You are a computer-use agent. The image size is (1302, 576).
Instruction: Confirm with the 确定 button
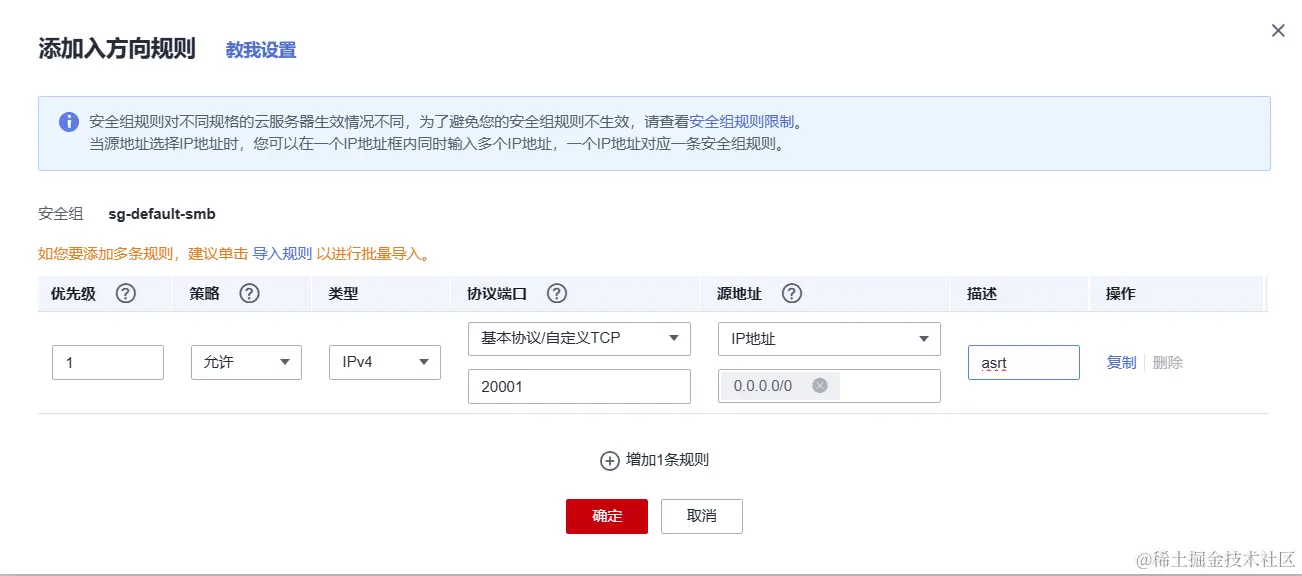point(607,516)
